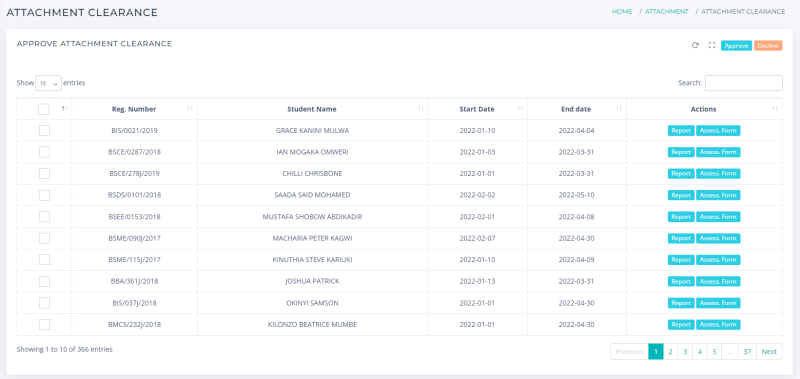800x379 pixels.
Task: Click end date 2022-05-10
Action: (x=577, y=195)
